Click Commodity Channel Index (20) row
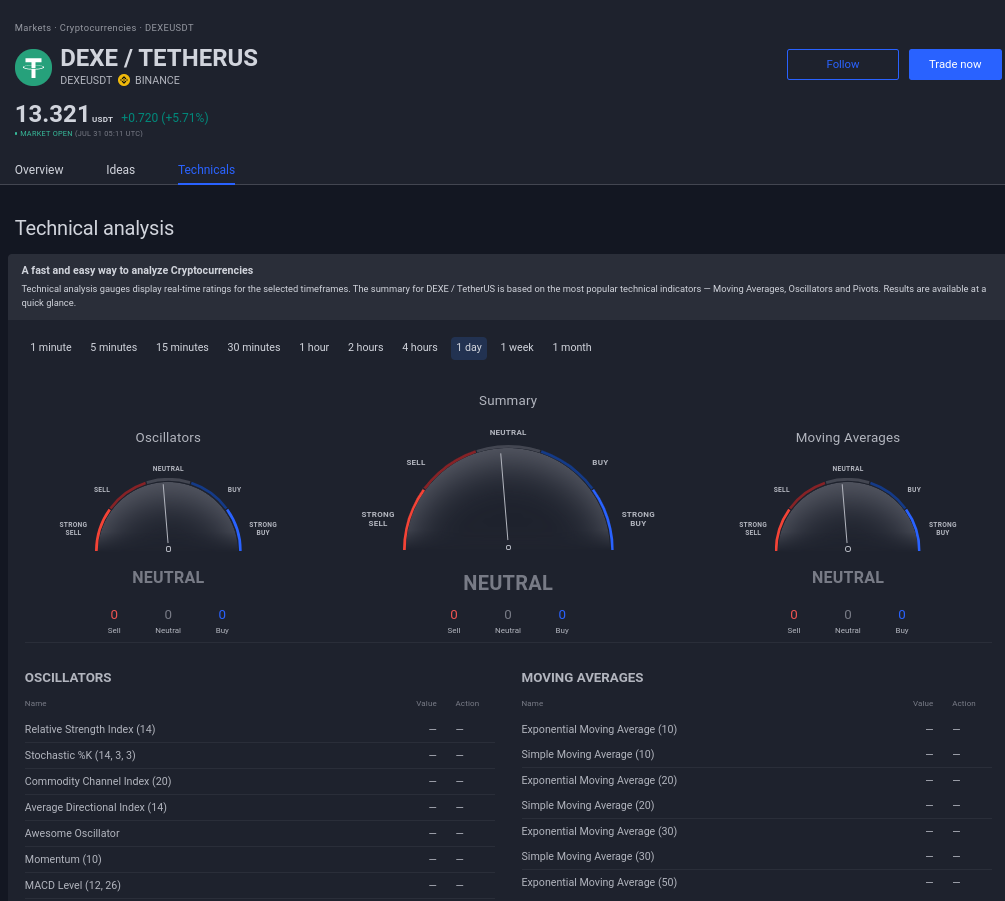Viewport: 1005px width, 901px height. pos(260,781)
